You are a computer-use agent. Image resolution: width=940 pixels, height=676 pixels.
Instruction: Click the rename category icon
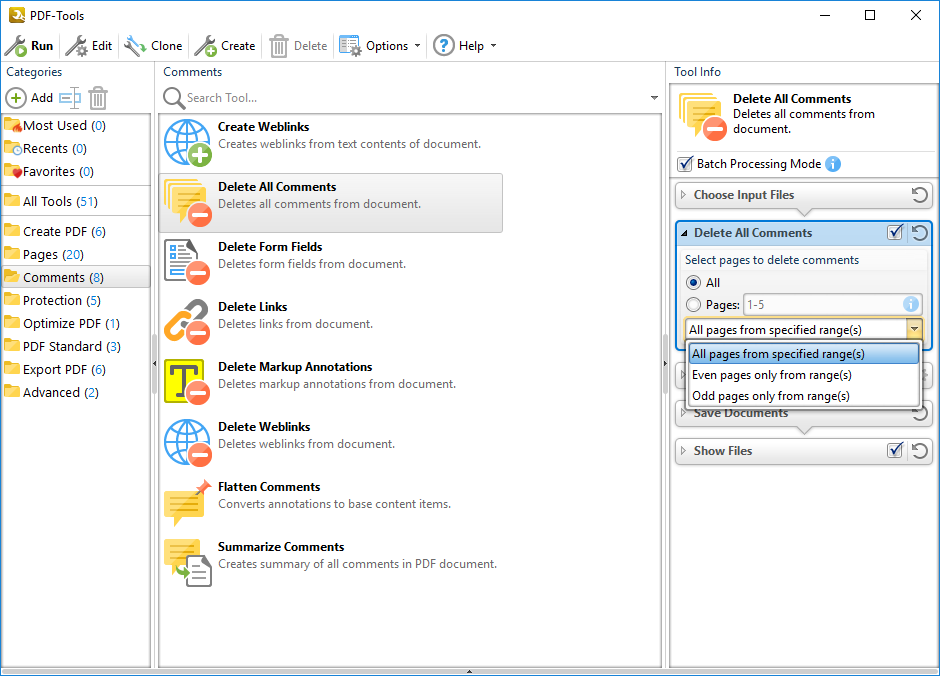[x=69, y=98]
